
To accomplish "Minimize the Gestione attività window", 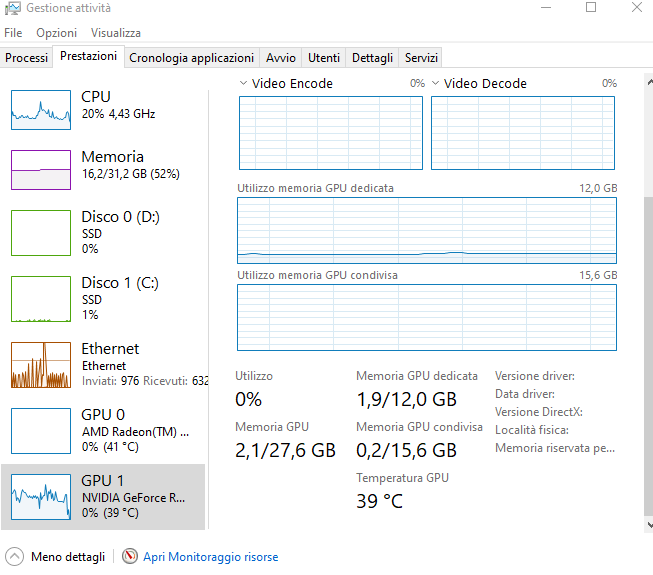I will point(546,7).
